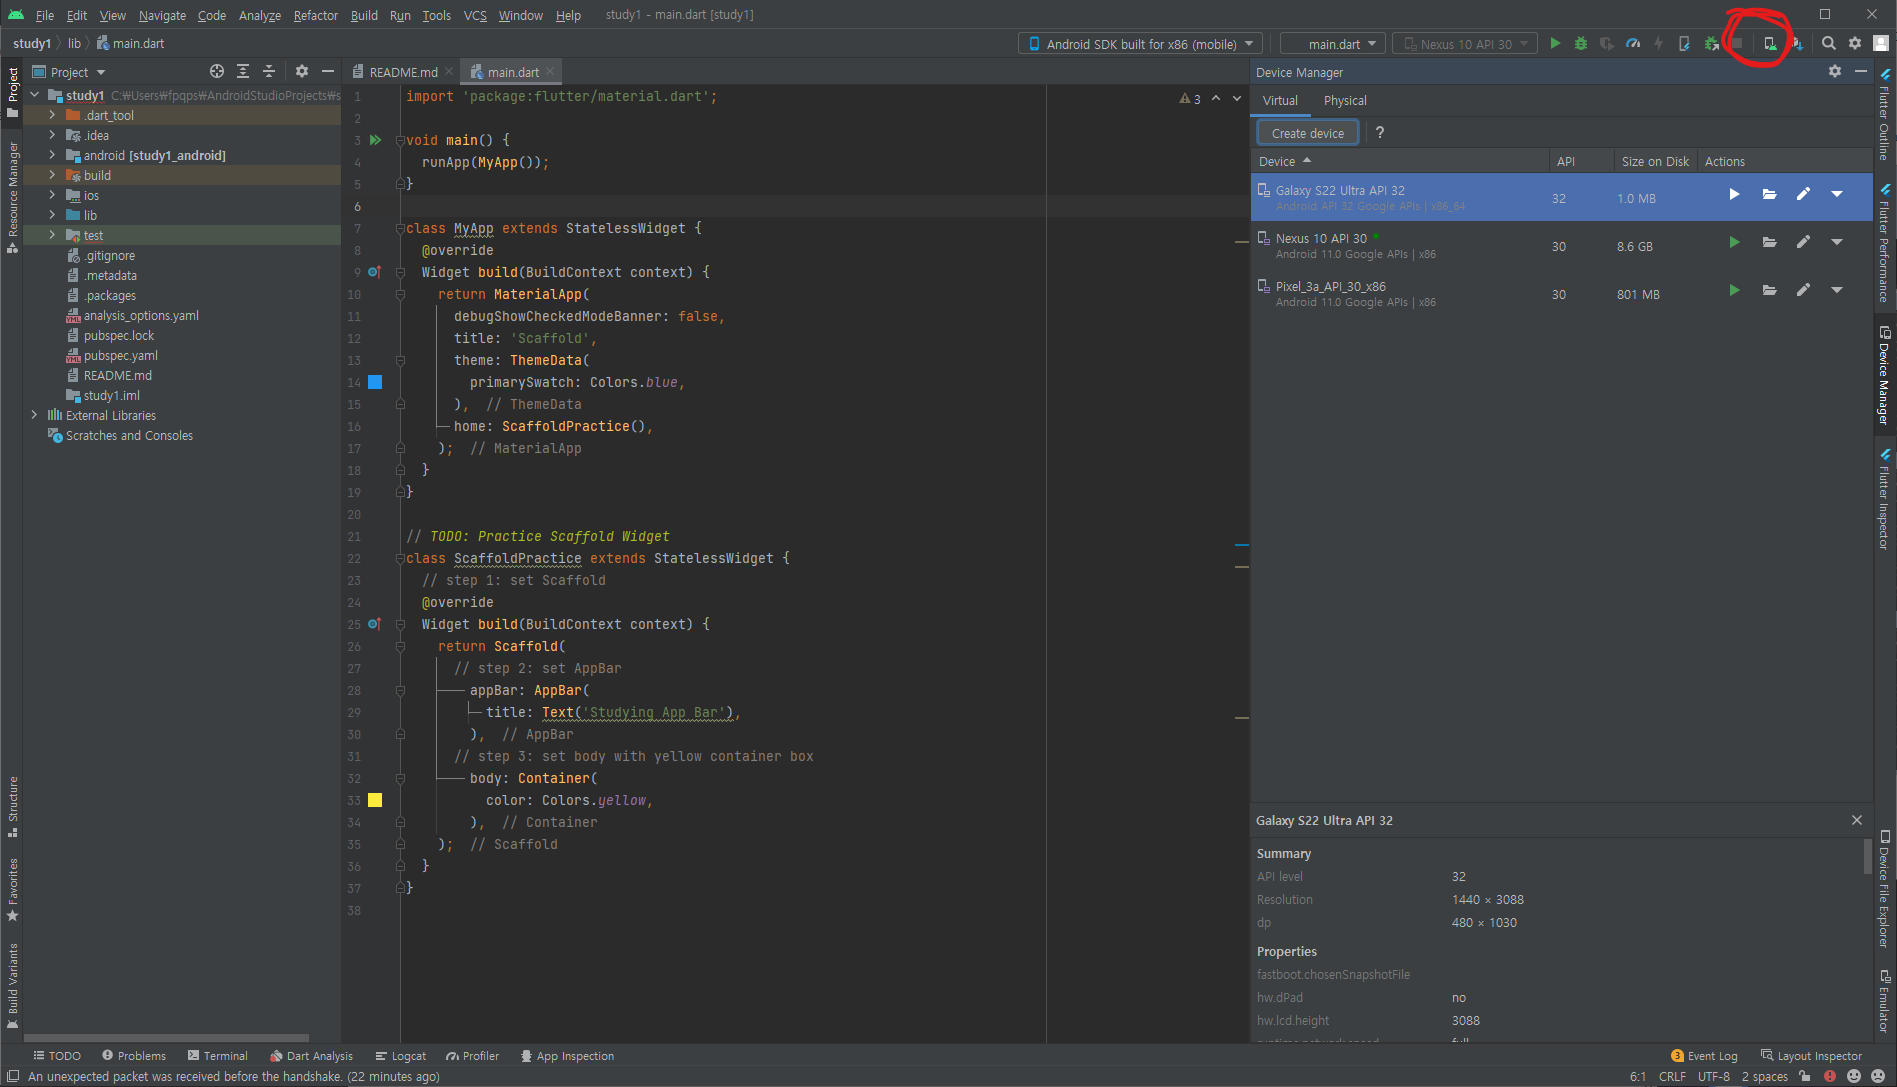The width and height of the screenshot is (1897, 1087).
Task: Start debugging with the bug icon
Action: (x=1581, y=43)
